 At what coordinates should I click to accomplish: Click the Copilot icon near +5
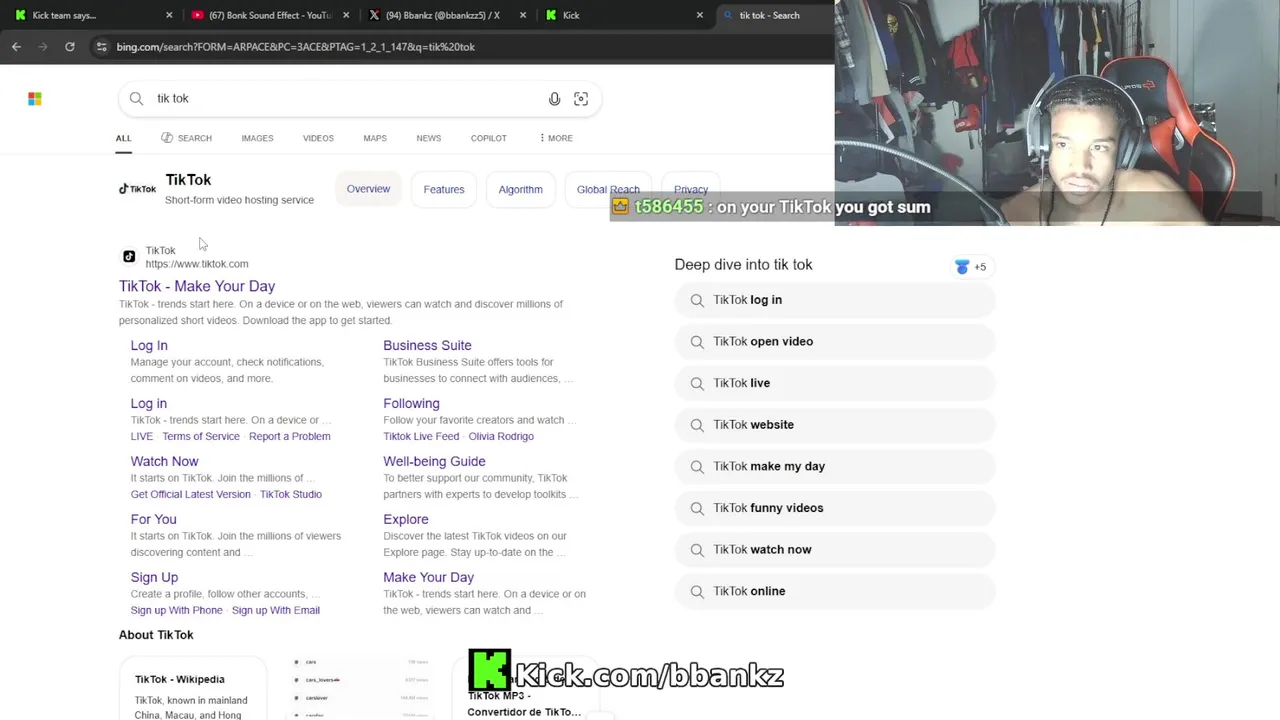point(962,267)
